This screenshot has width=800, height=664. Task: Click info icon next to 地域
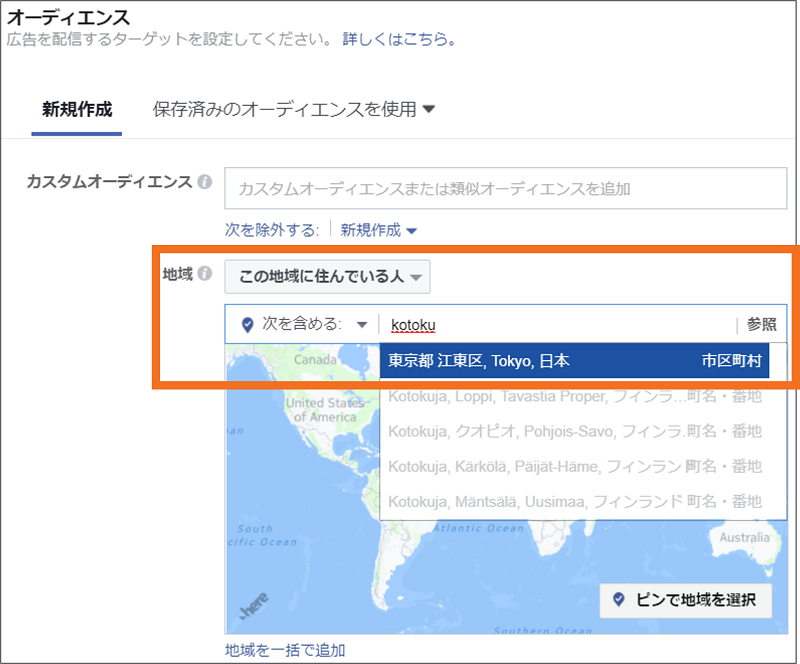205,274
